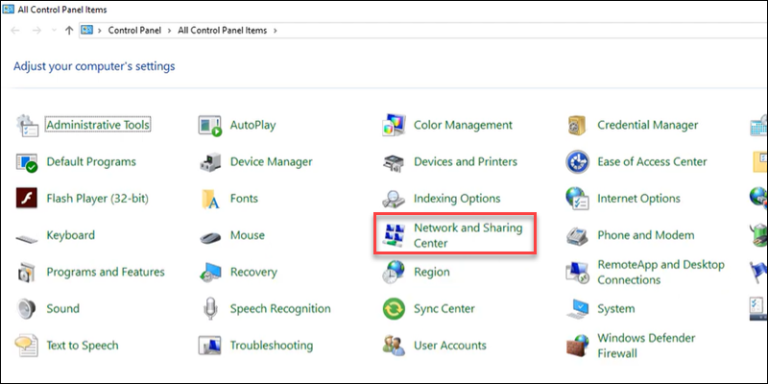This screenshot has height=384, width=768.
Task: Click the Speech Recognition microphone icon
Action: 210,309
